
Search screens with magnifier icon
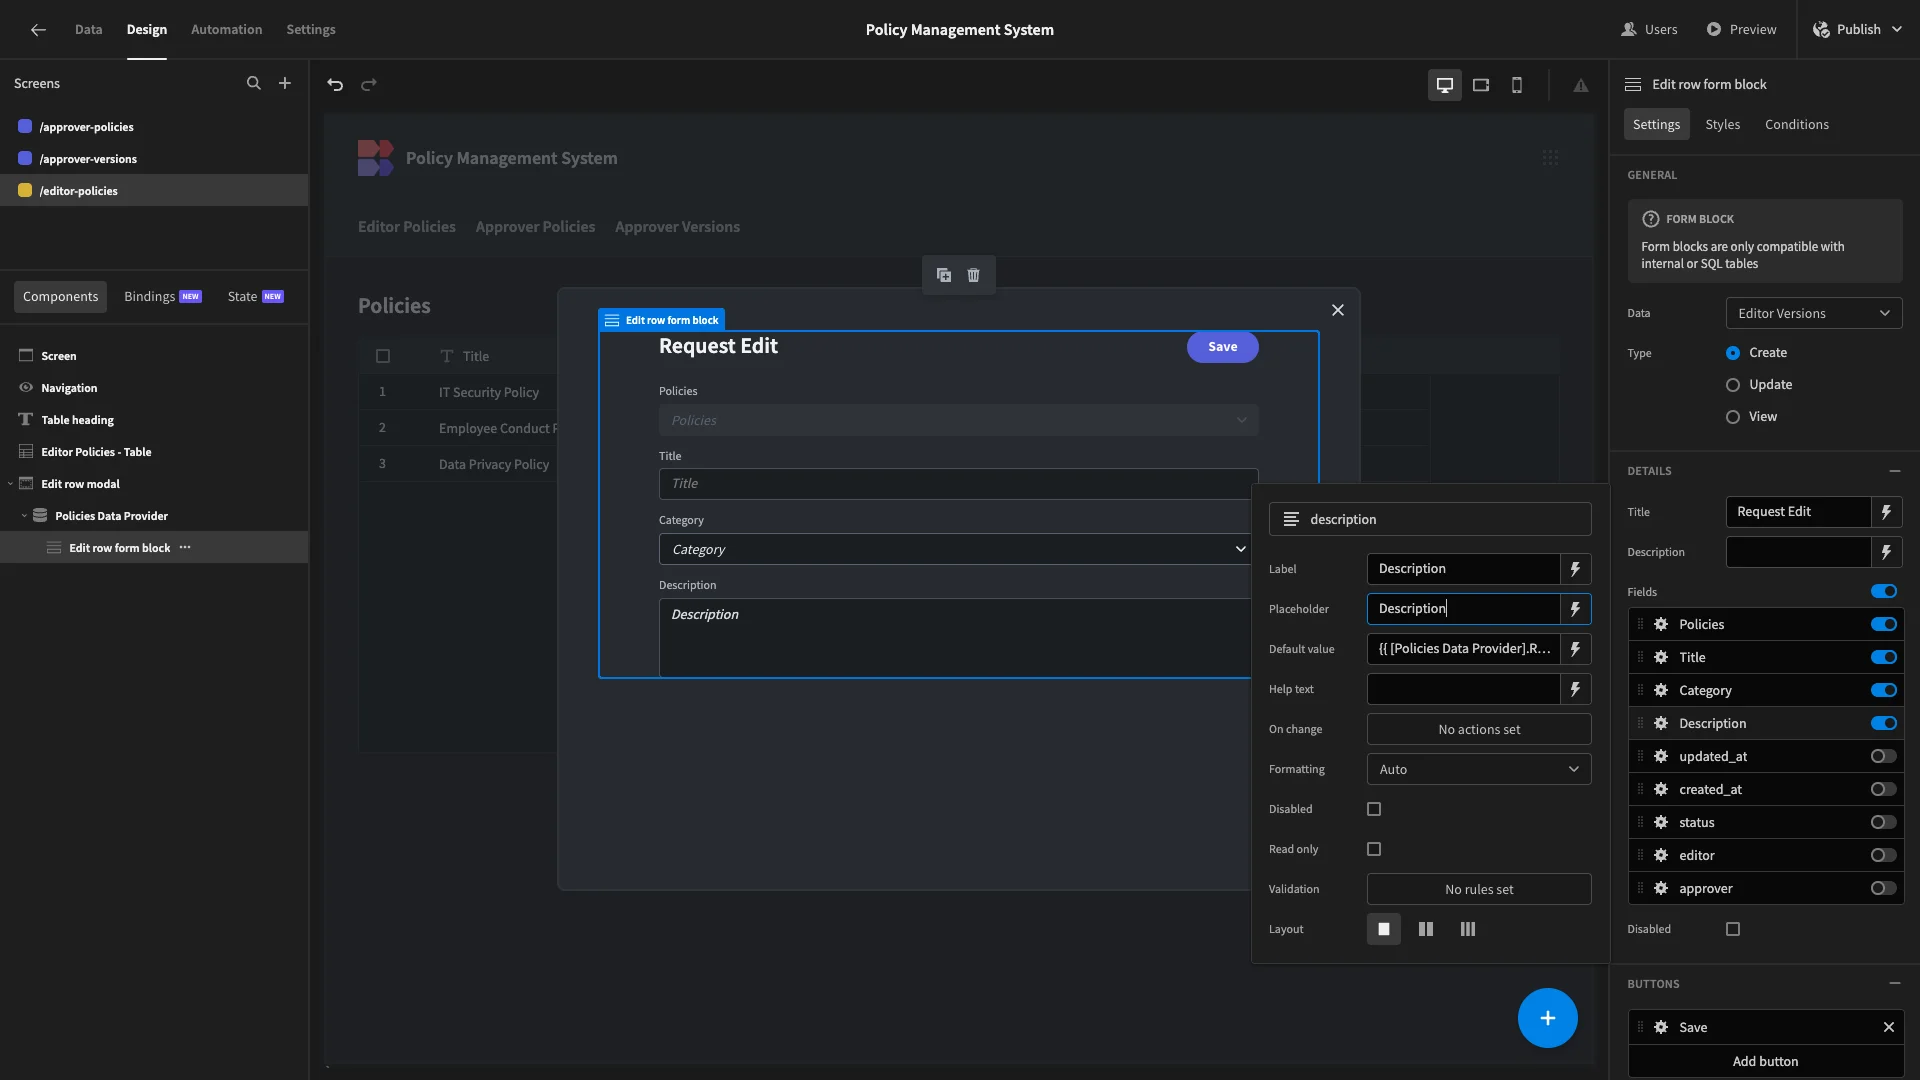pyautogui.click(x=254, y=84)
